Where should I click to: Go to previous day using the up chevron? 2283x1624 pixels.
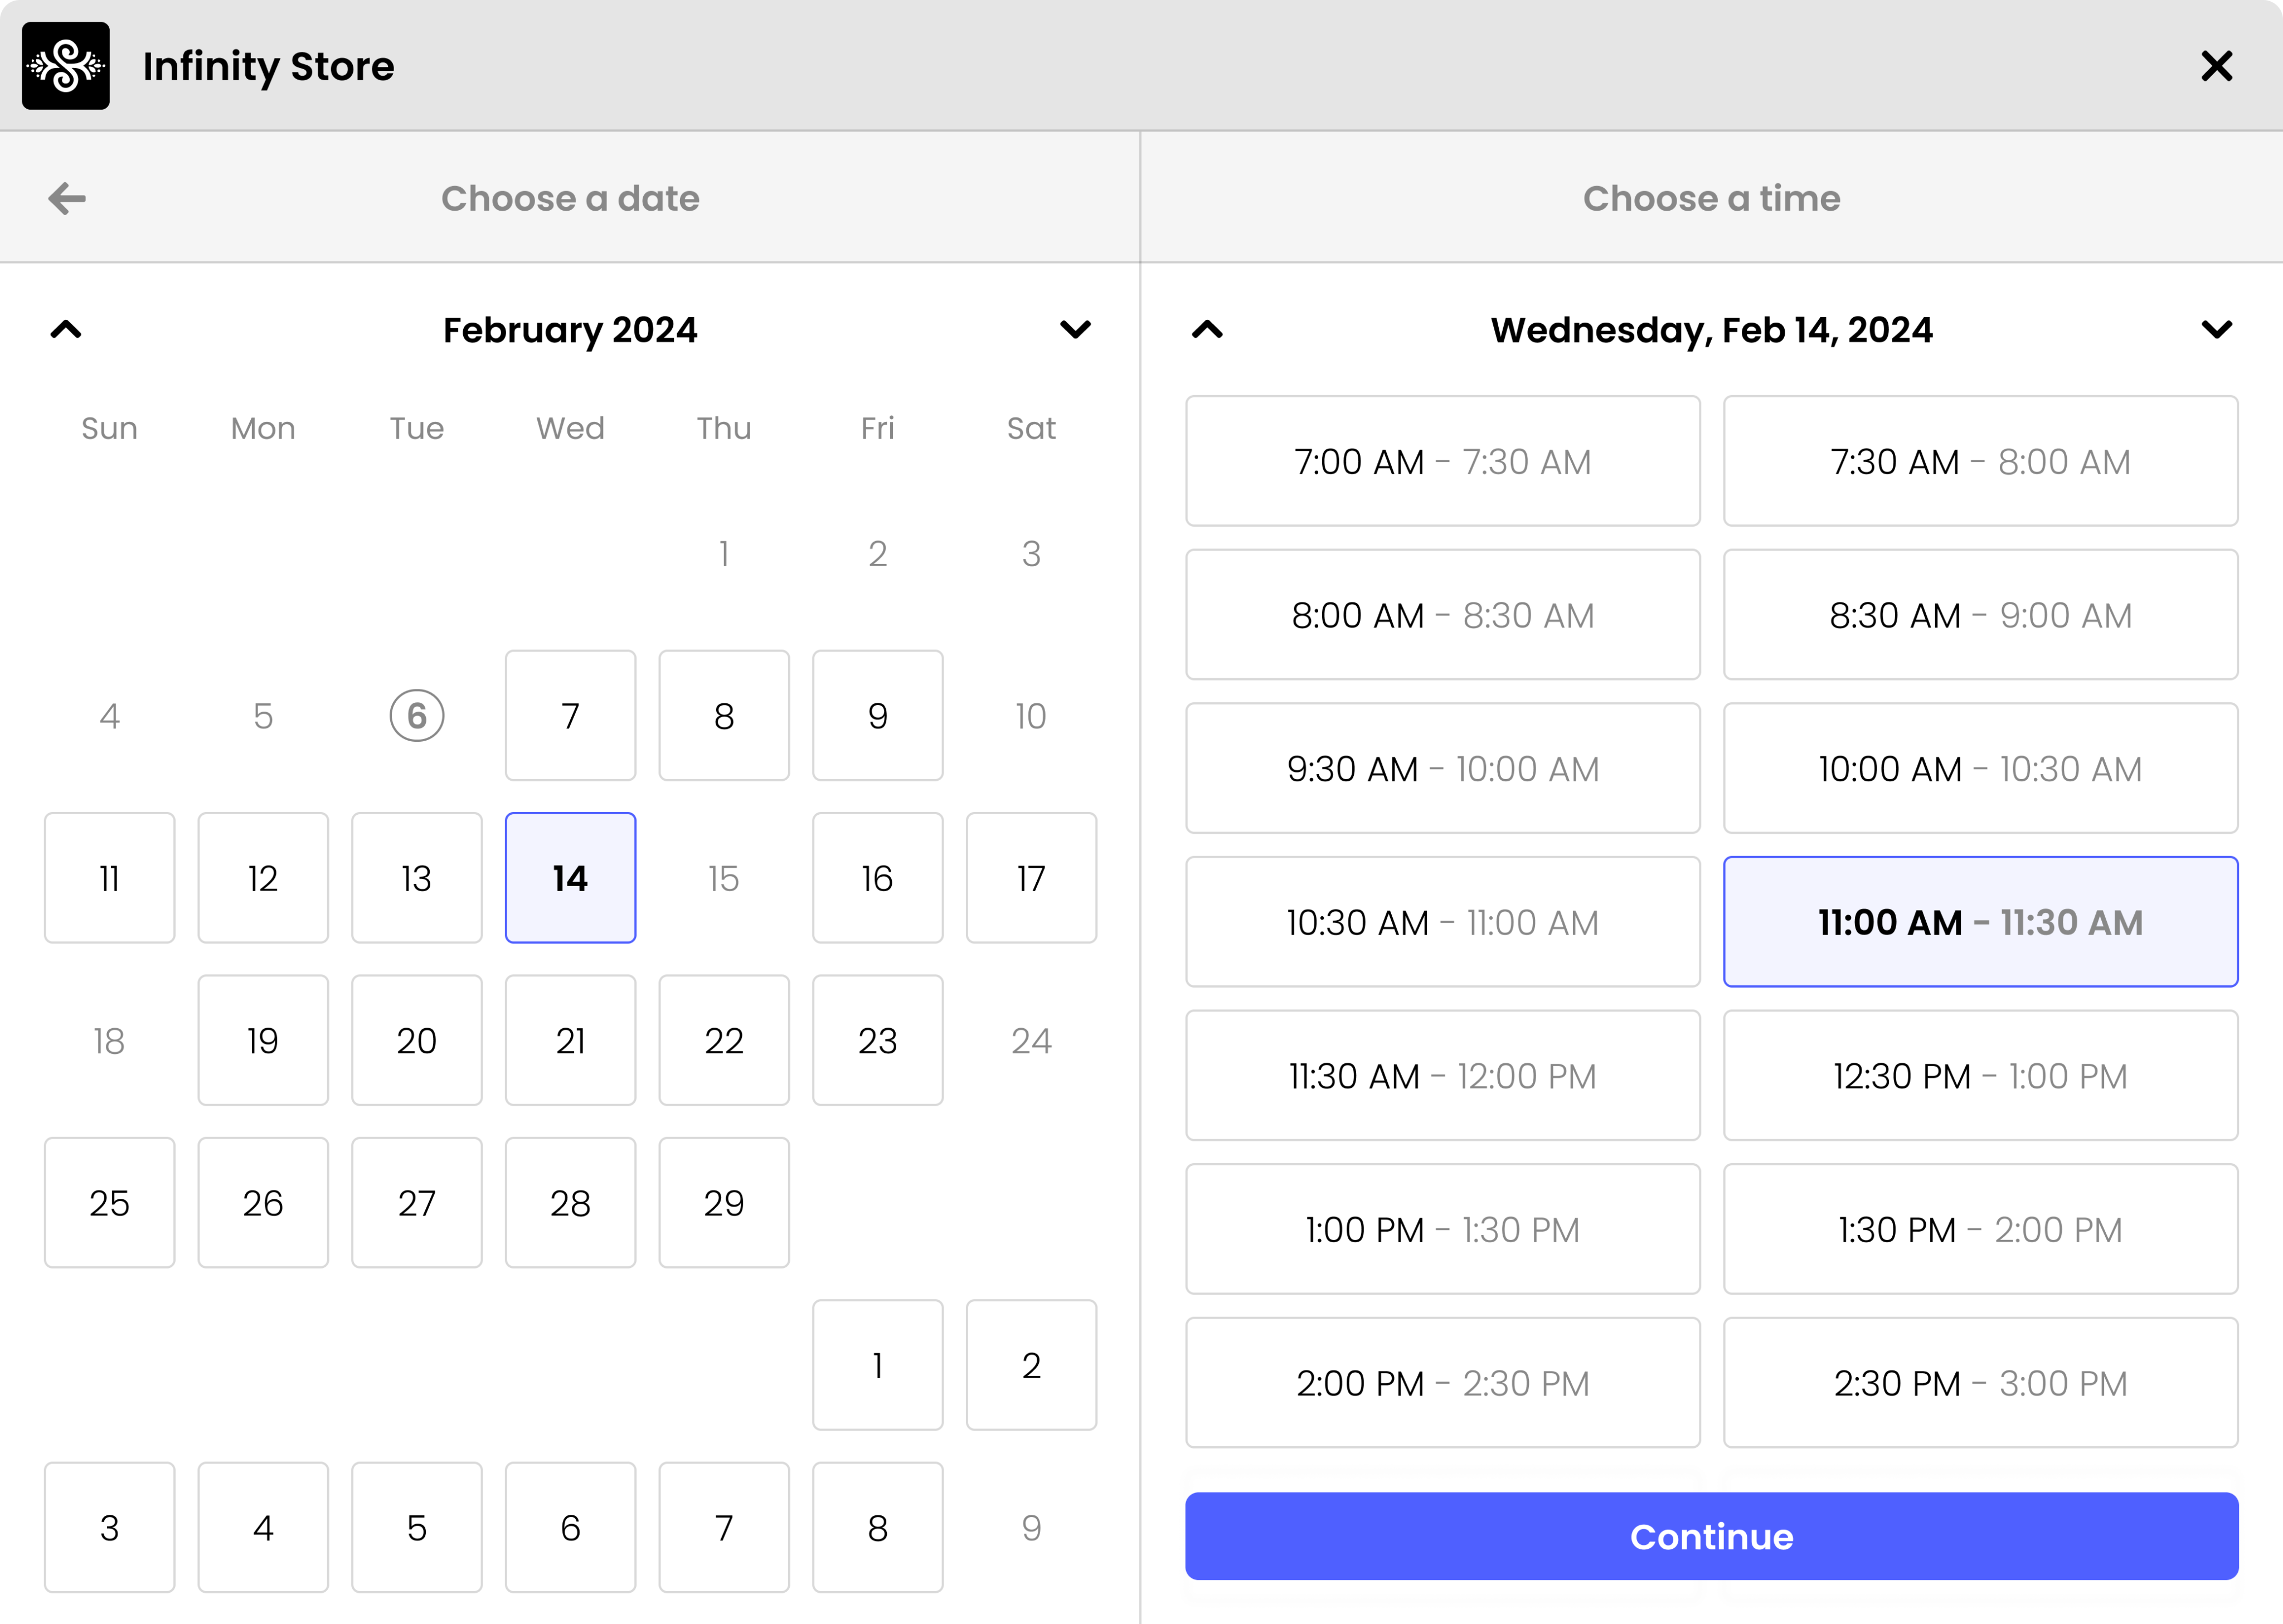click(1207, 330)
